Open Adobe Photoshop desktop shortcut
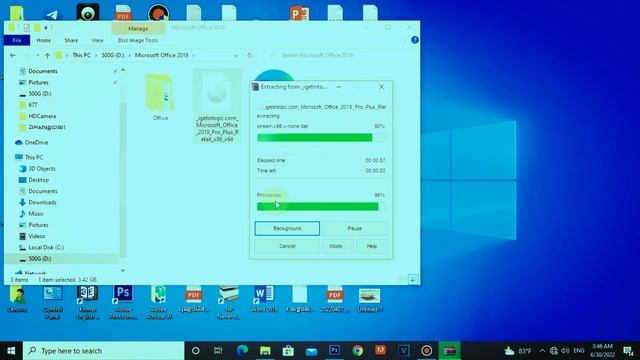 (x=123, y=302)
